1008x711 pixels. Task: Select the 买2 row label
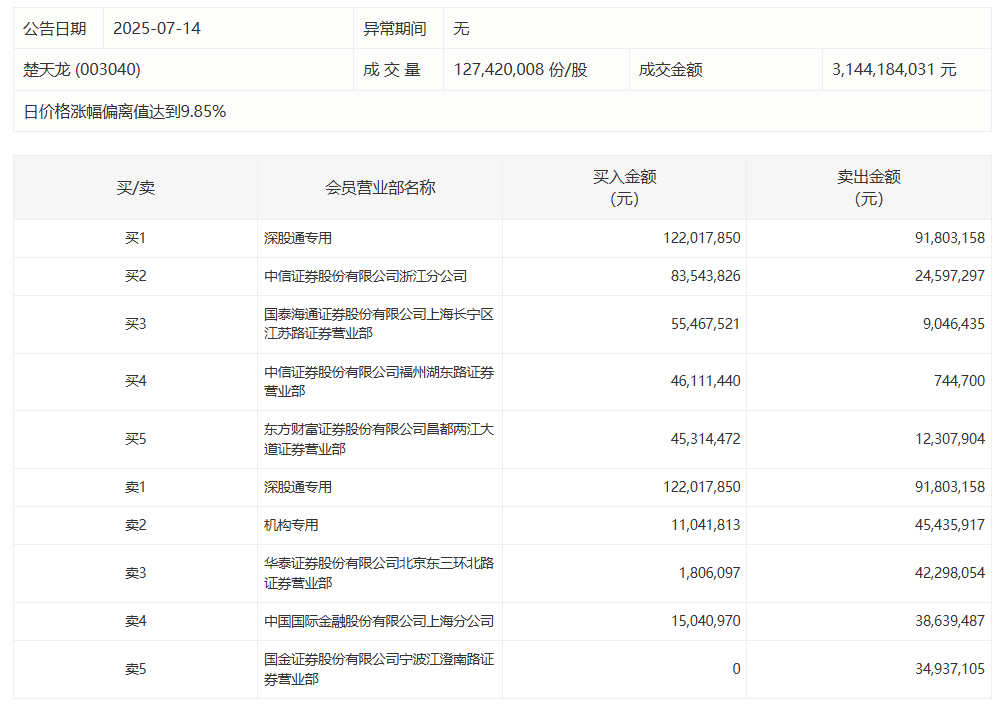coord(136,276)
